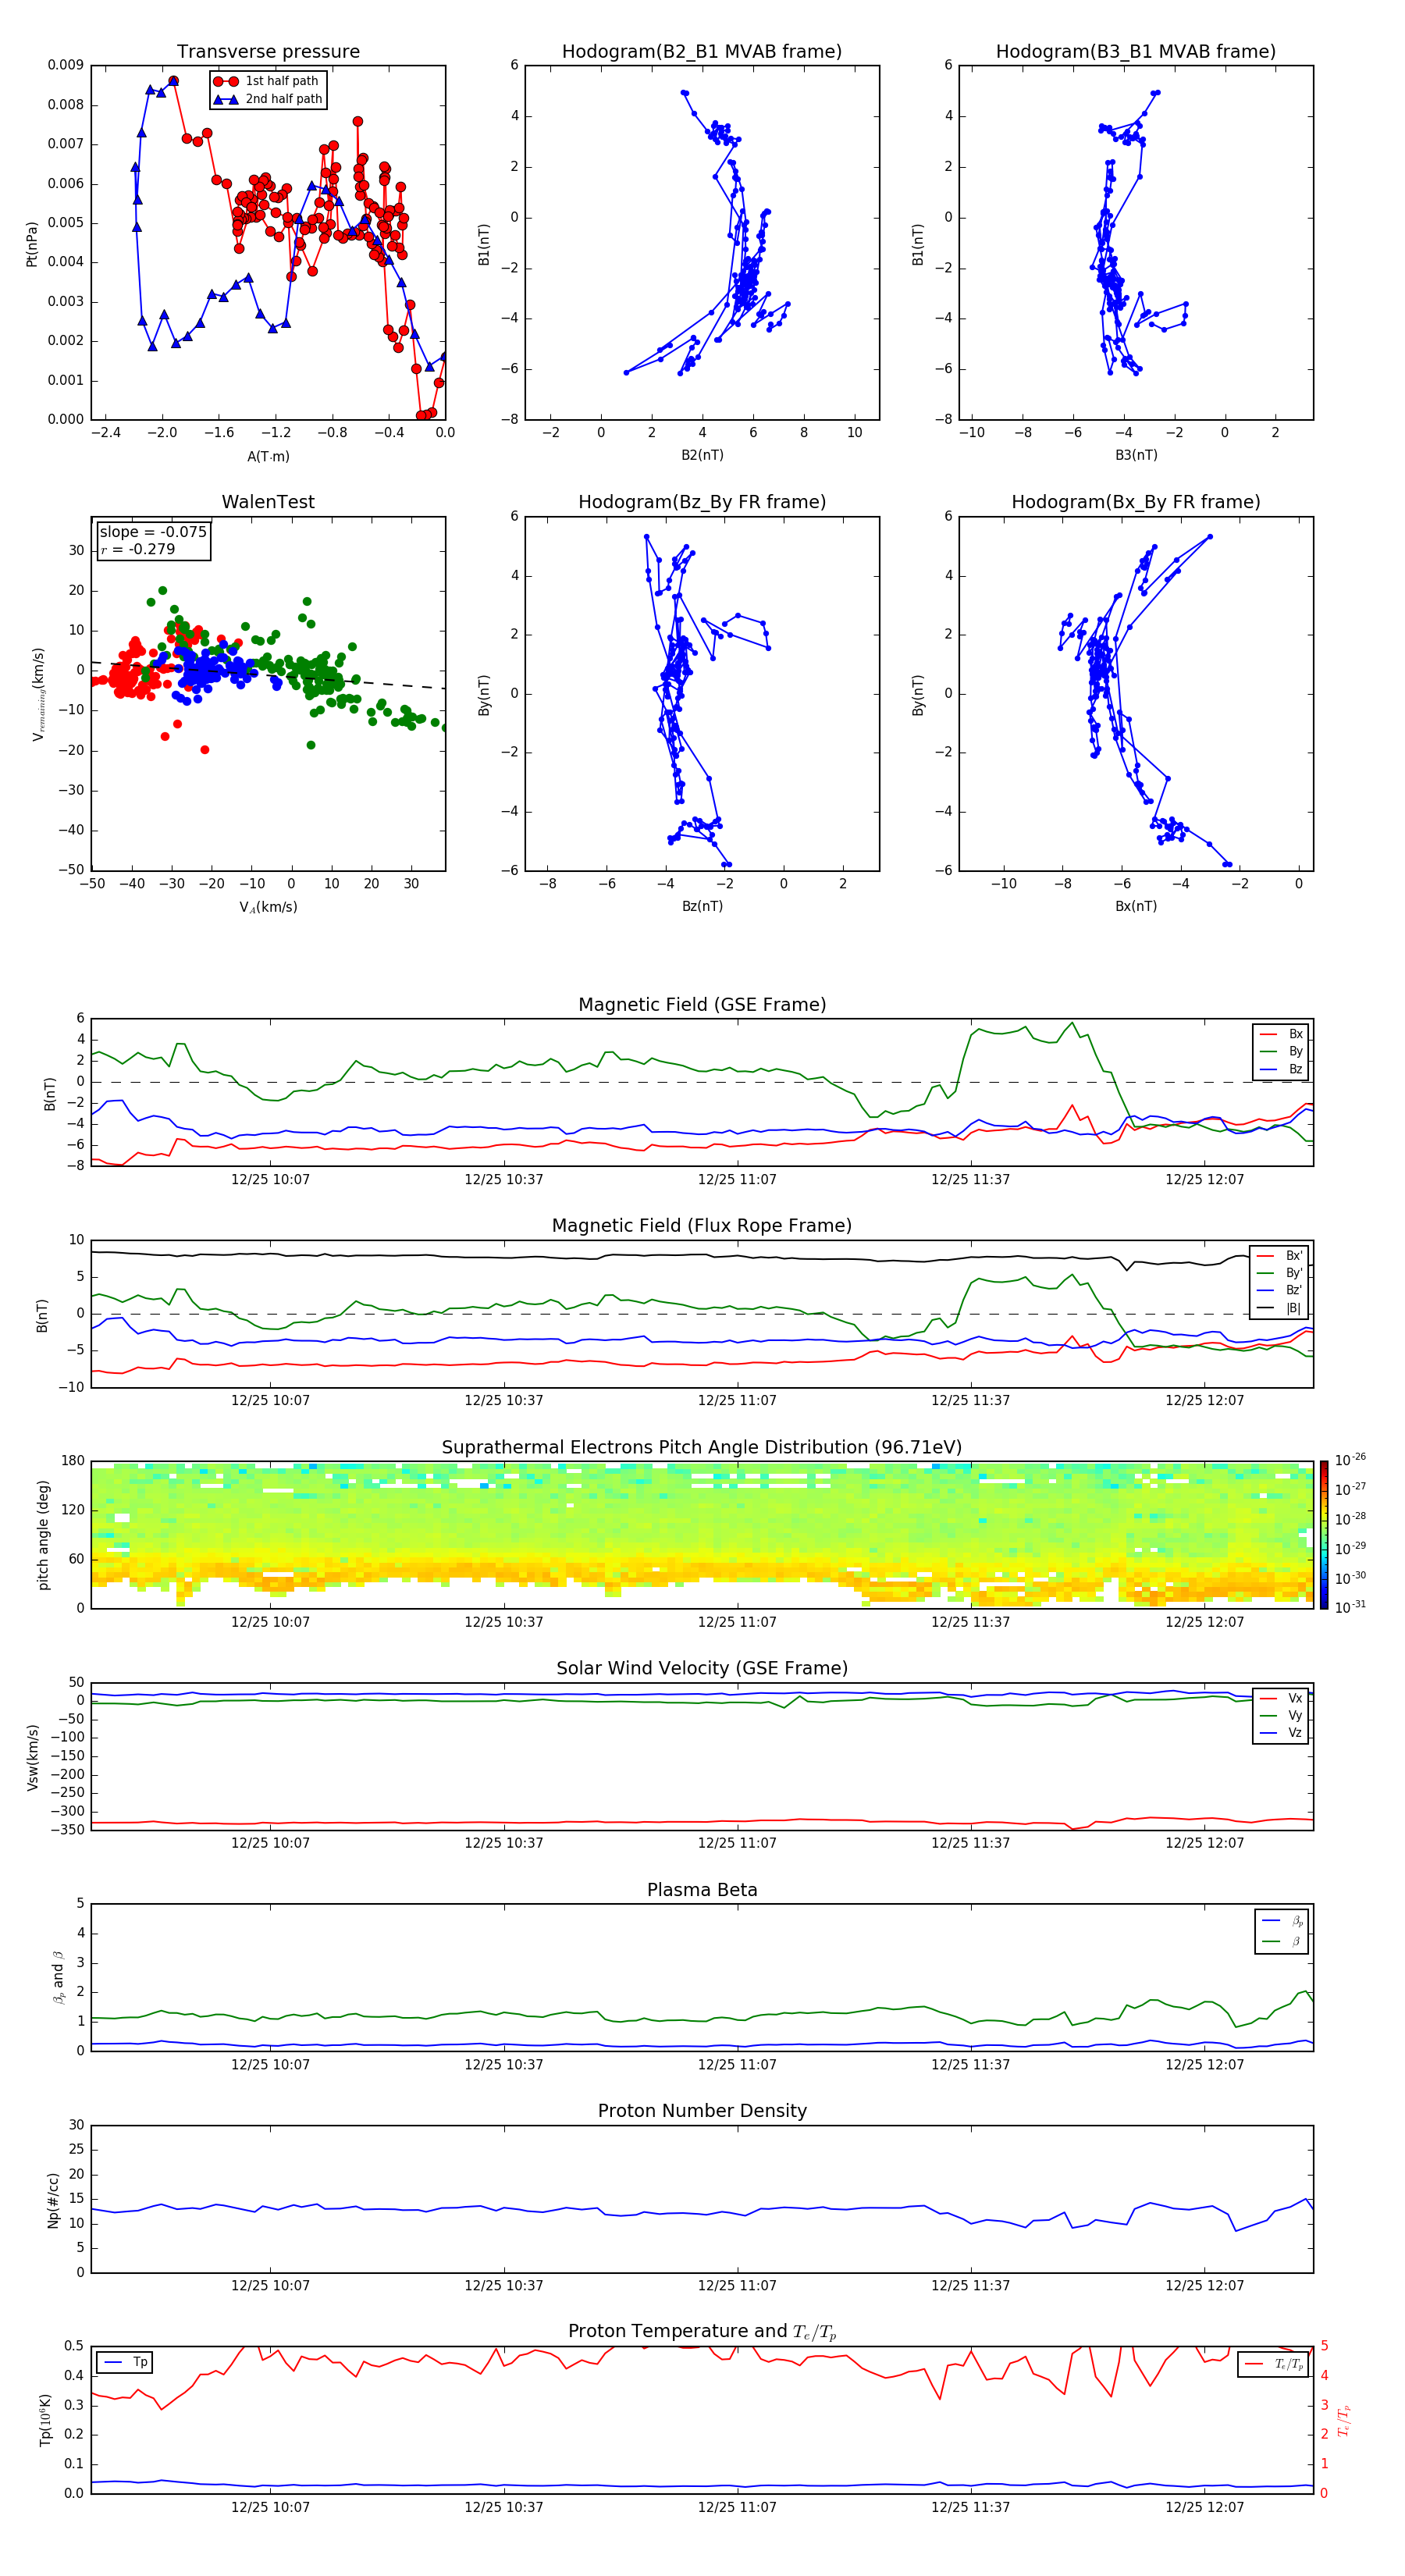Click the 'Hodogram(Bz_By FR frame)' title
This screenshot has width=1405, height=2576.
[x=702, y=502]
